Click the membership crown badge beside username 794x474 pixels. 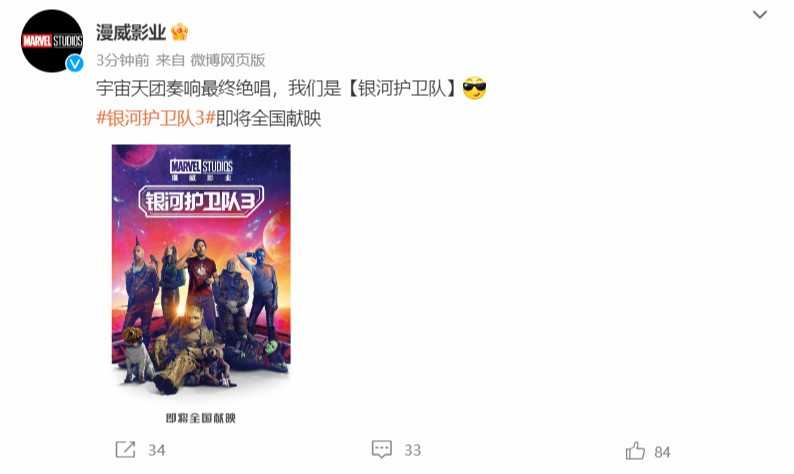coord(180,32)
